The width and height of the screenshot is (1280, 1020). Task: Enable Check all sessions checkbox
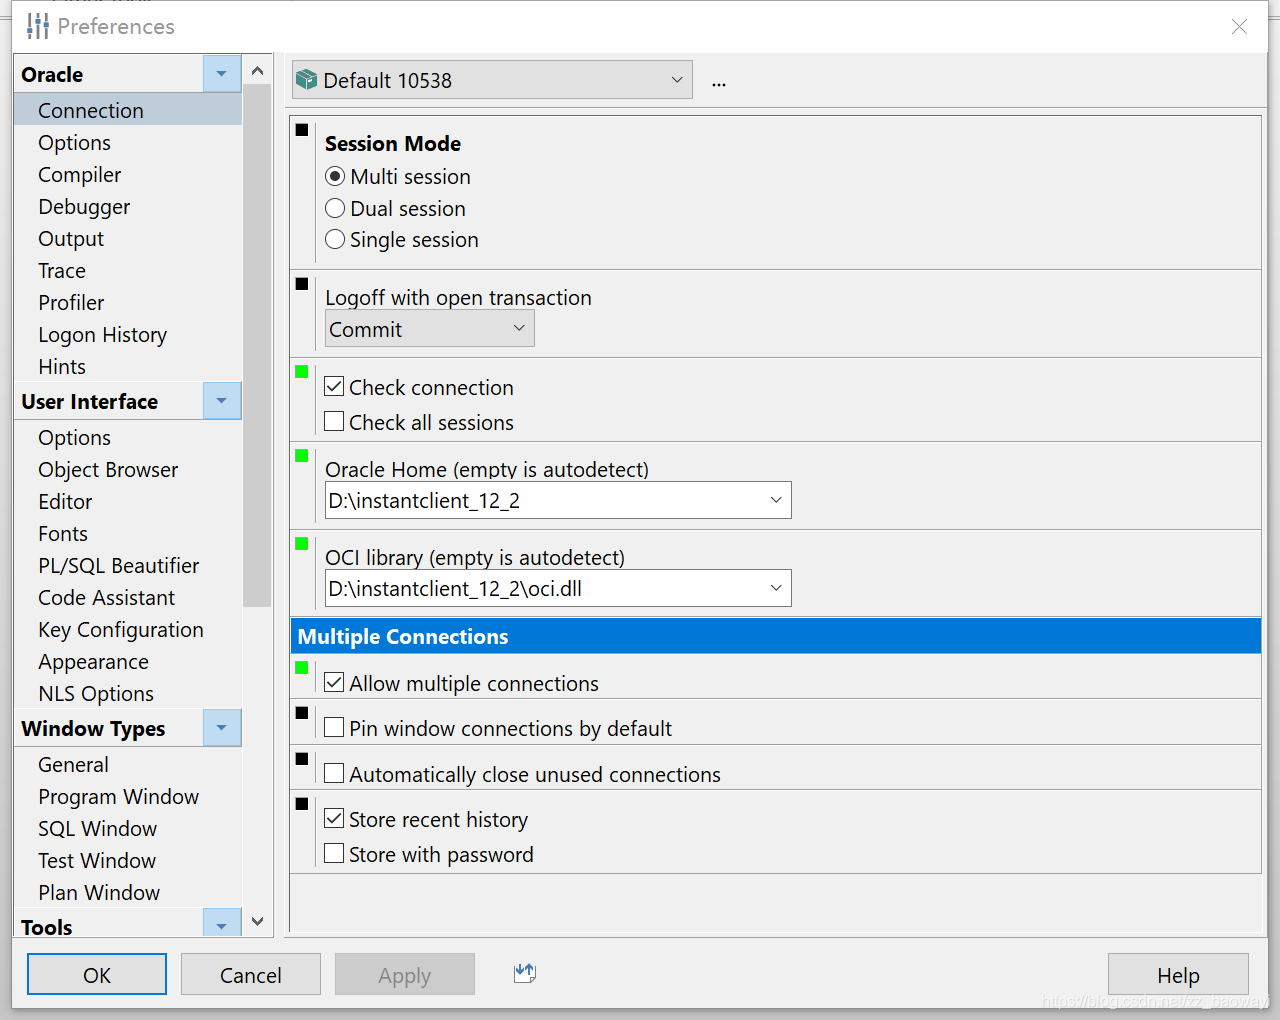coord(335,422)
